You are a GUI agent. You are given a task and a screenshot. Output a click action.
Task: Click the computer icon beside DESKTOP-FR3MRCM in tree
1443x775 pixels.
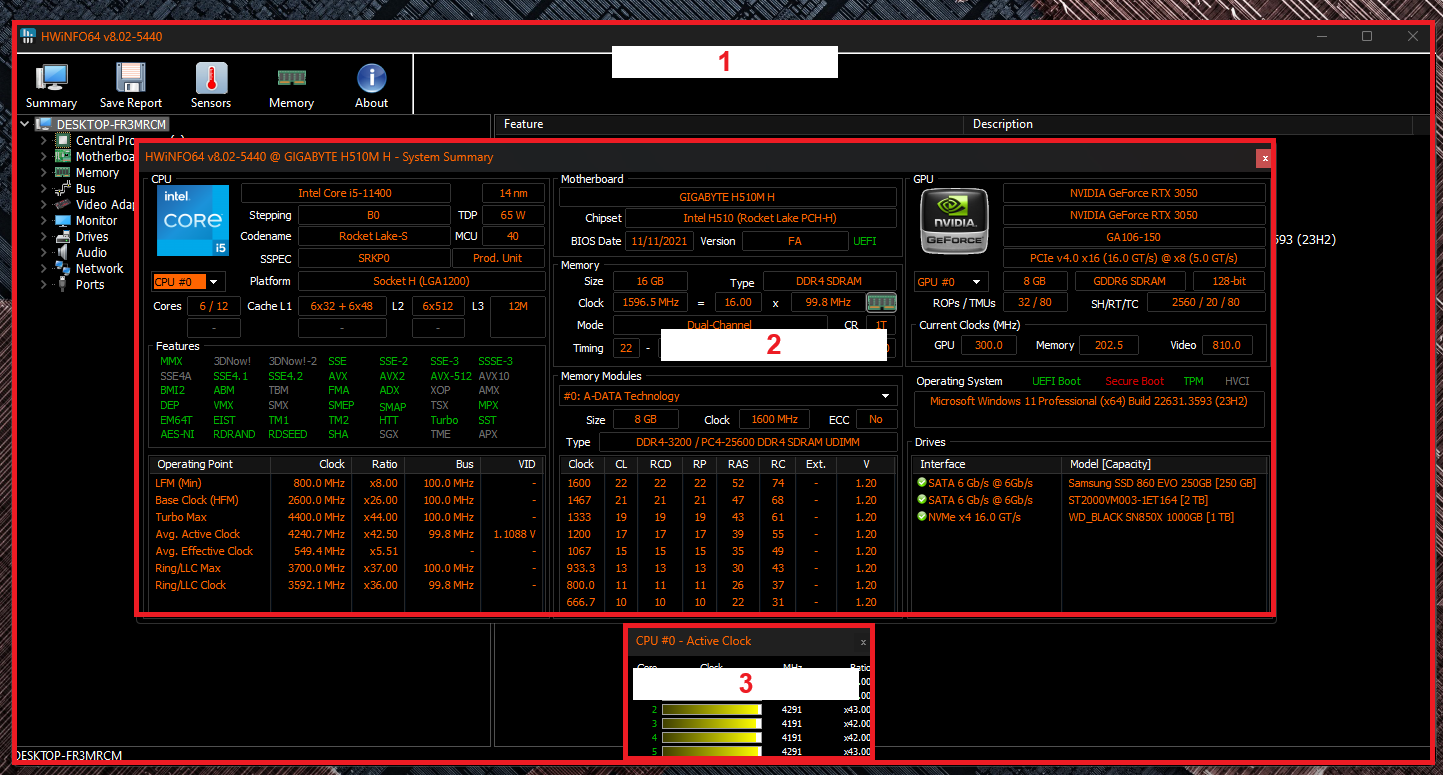pos(43,124)
